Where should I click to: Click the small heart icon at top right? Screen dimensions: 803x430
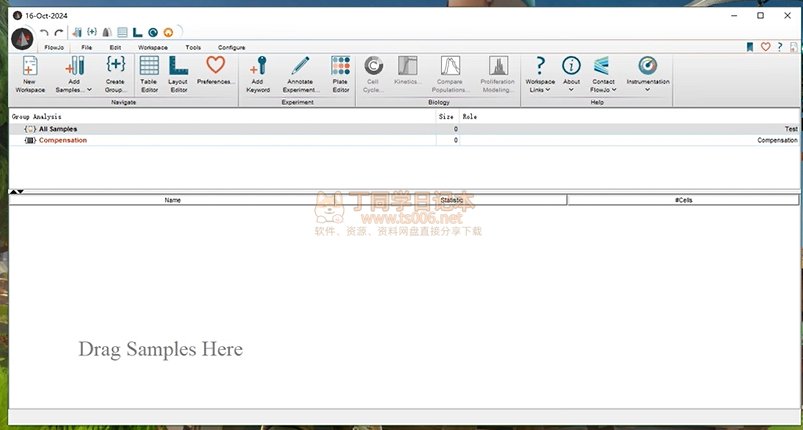coord(765,47)
